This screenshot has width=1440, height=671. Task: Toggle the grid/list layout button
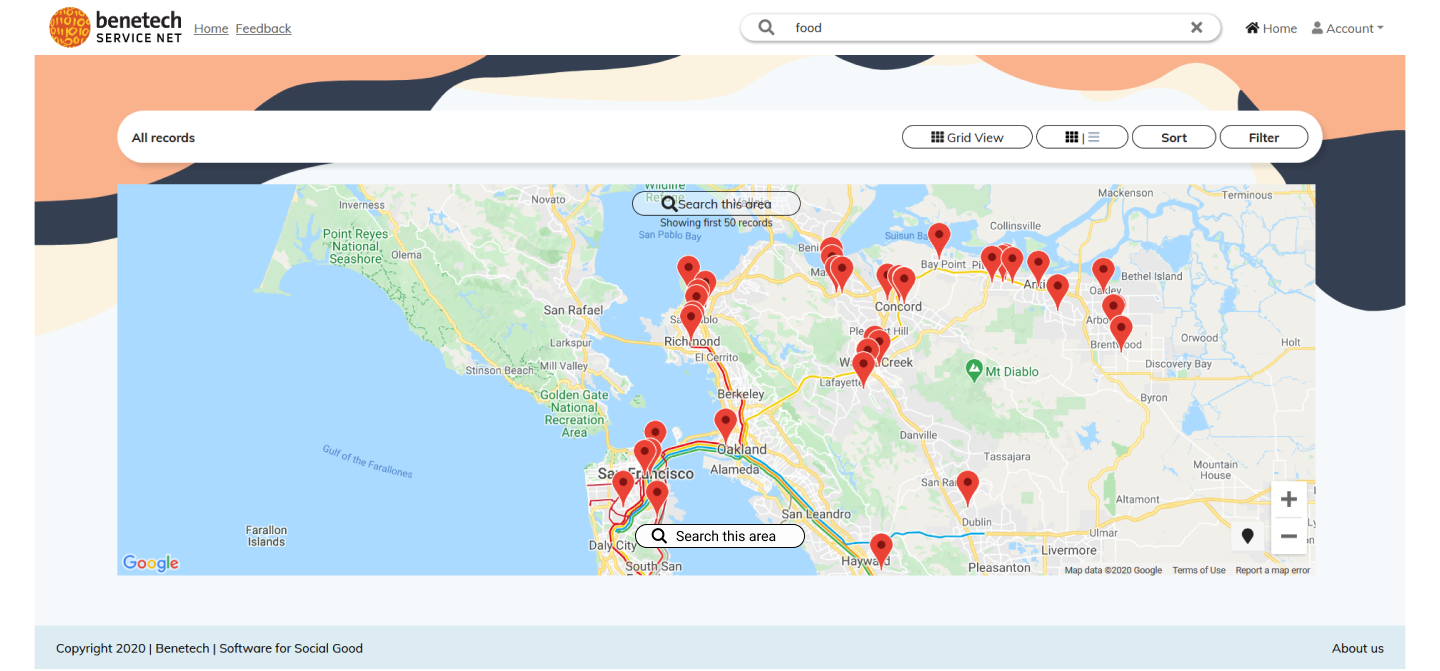(x=1082, y=137)
